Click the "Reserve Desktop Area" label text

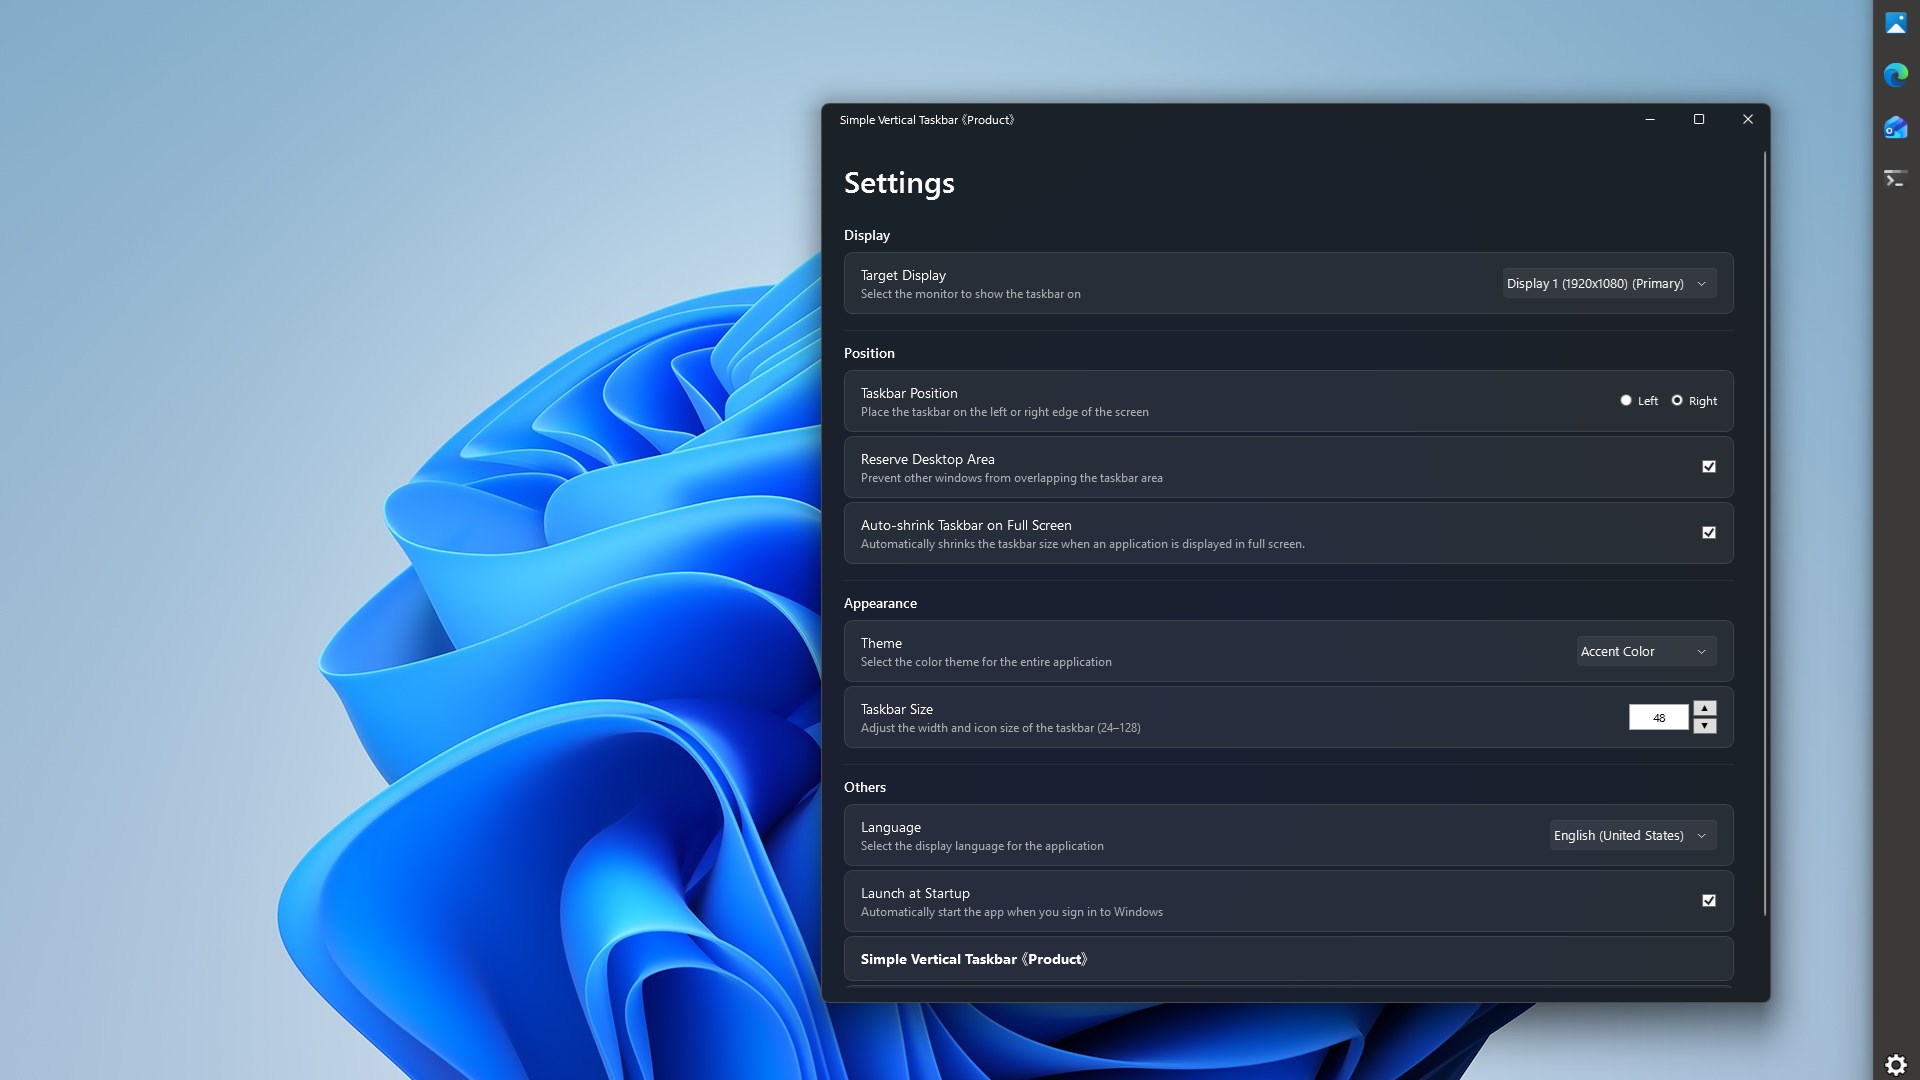928,459
